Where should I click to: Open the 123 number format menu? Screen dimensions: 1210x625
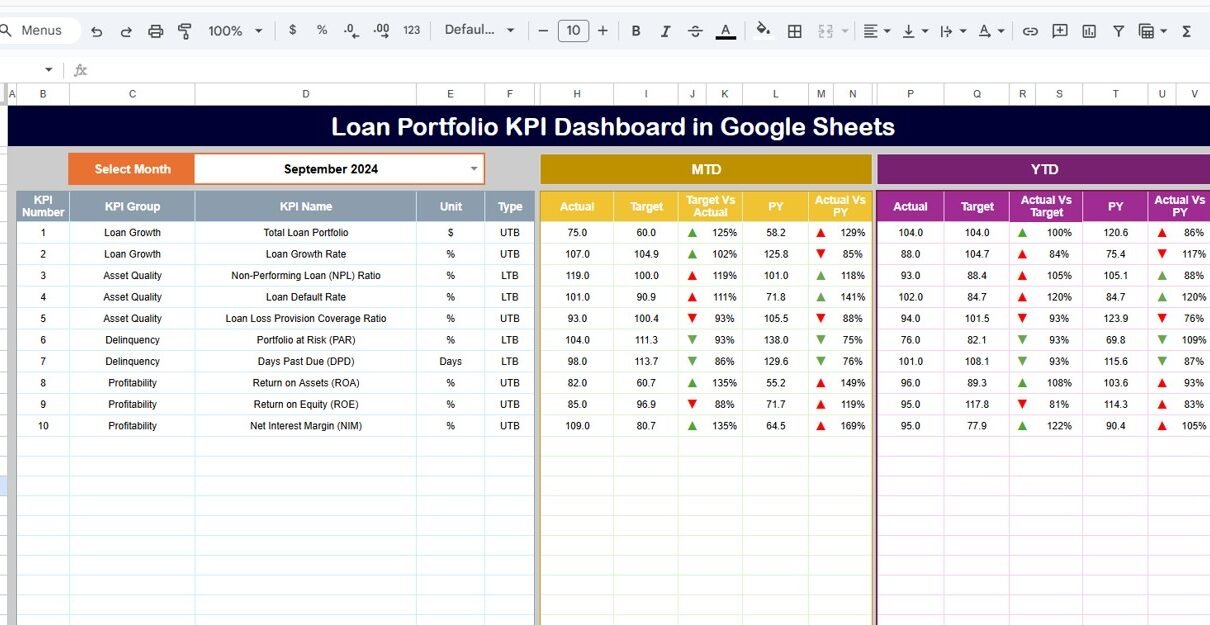tap(412, 31)
